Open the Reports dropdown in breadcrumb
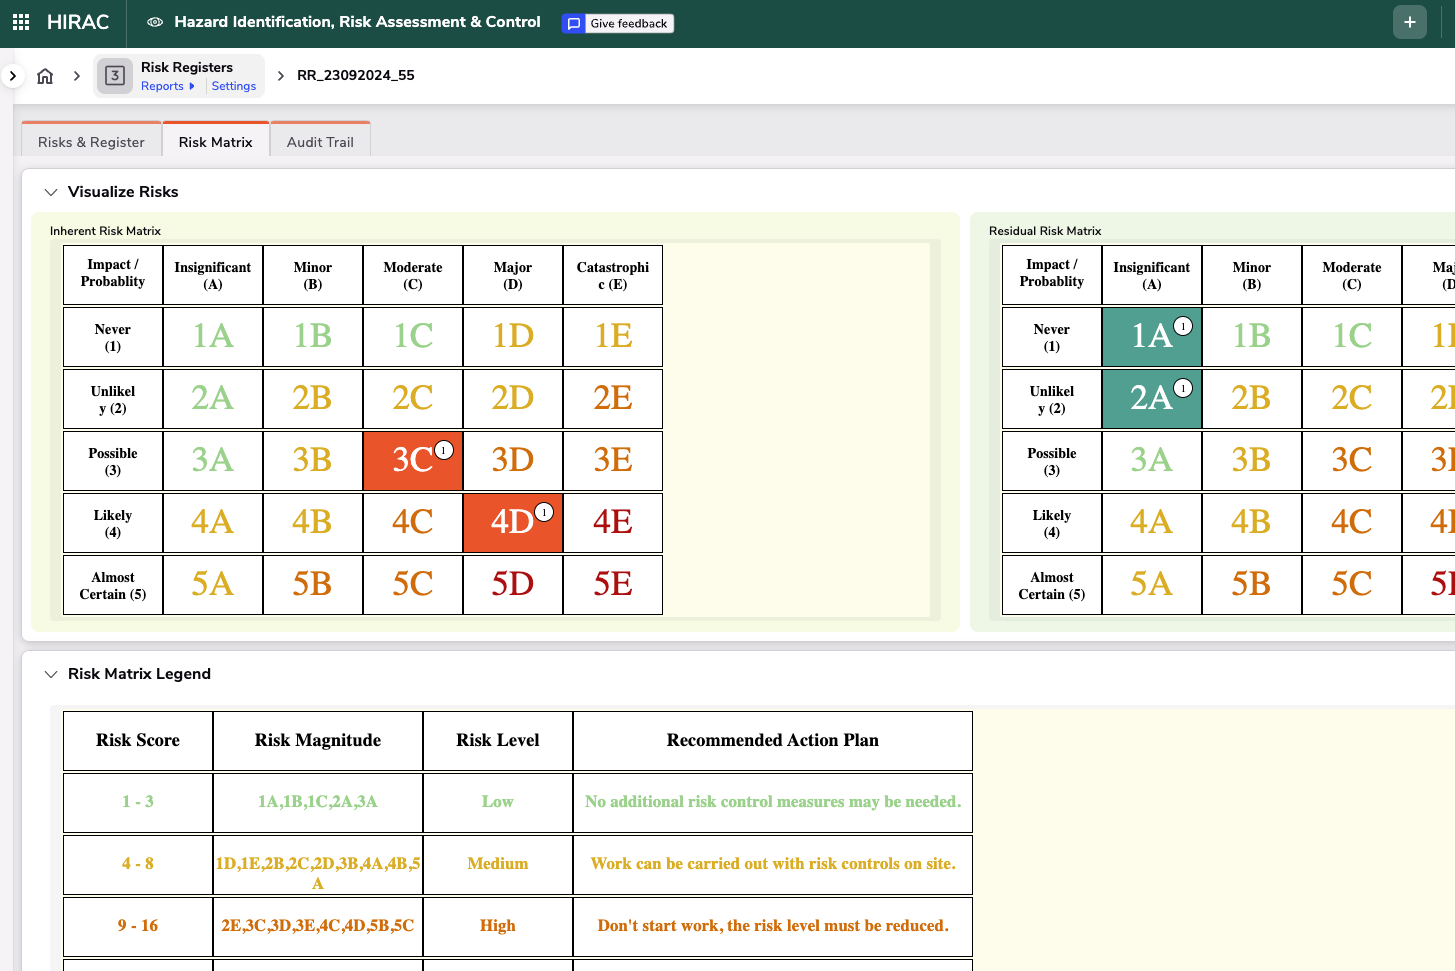This screenshot has height=971, width=1455. (167, 86)
